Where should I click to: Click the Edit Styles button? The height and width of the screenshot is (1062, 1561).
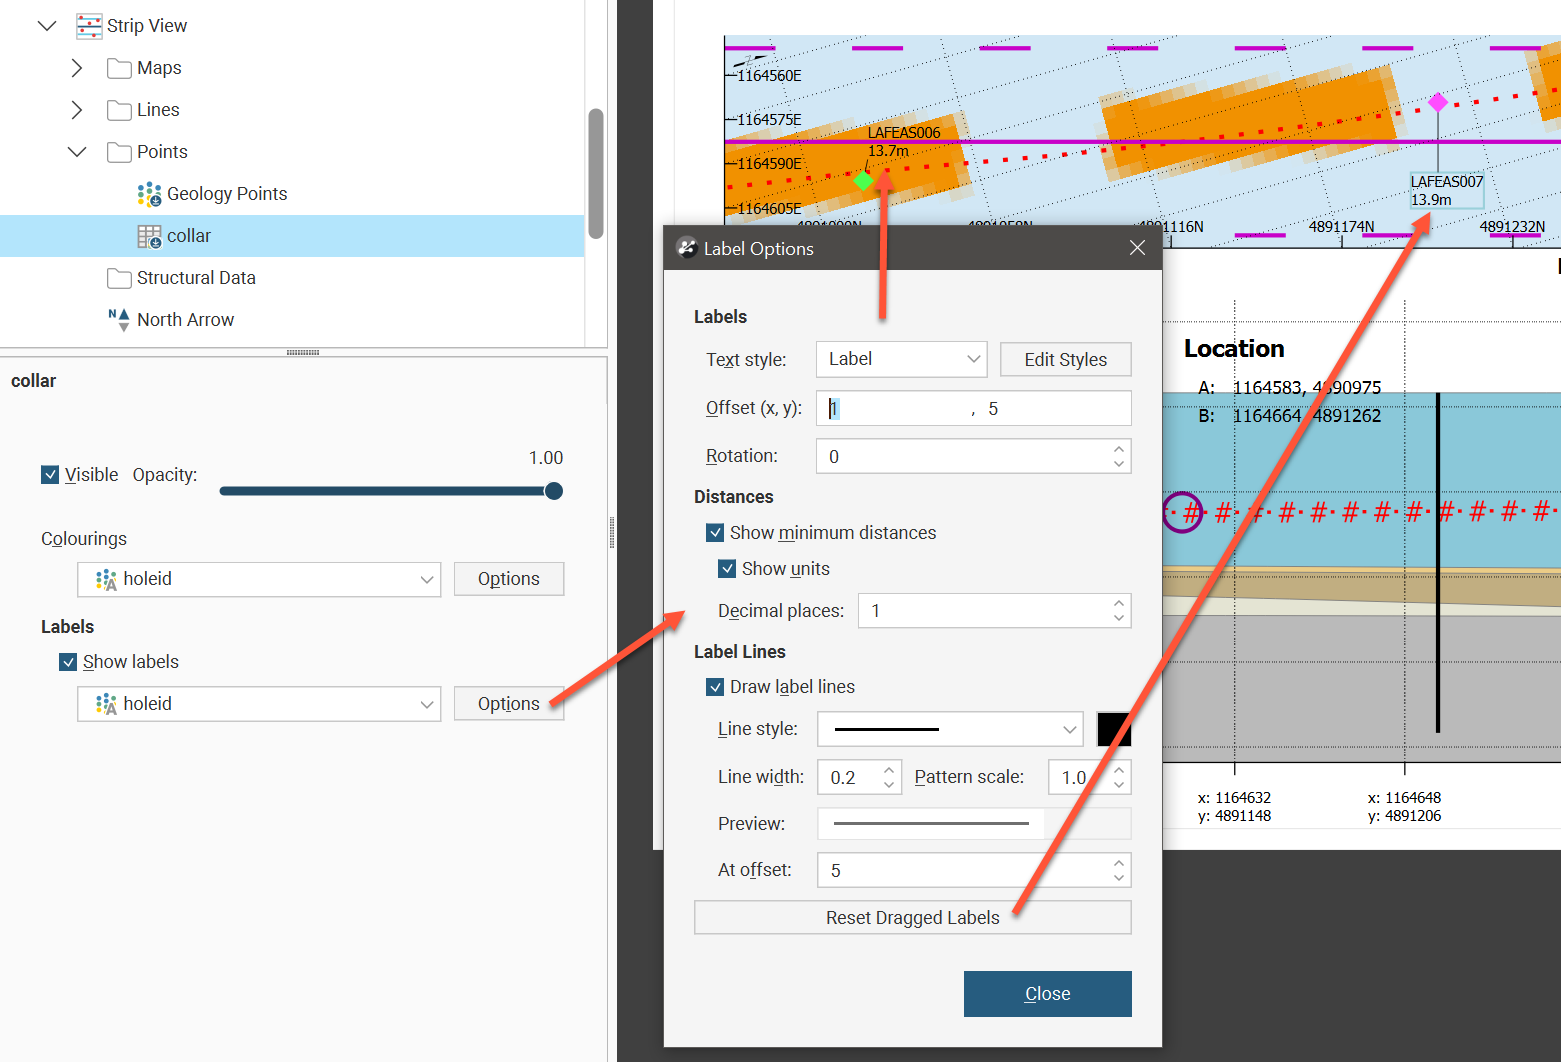pyautogui.click(x=1065, y=360)
